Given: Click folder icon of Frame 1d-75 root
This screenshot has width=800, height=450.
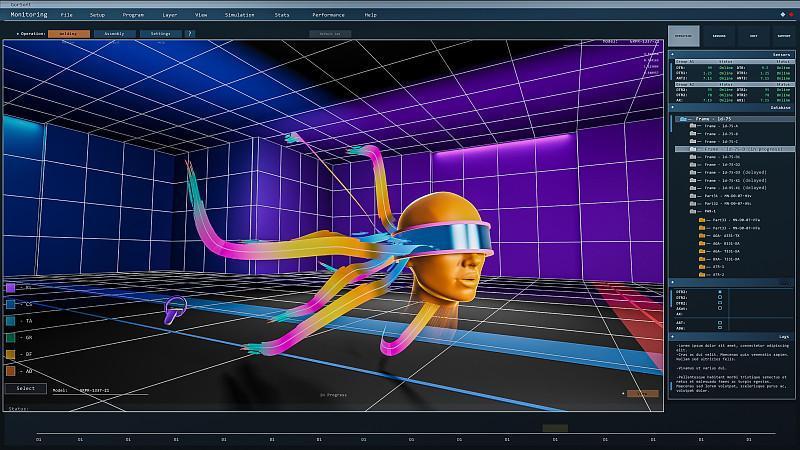Looking at the screenshot, I should (x=683, y=119).
